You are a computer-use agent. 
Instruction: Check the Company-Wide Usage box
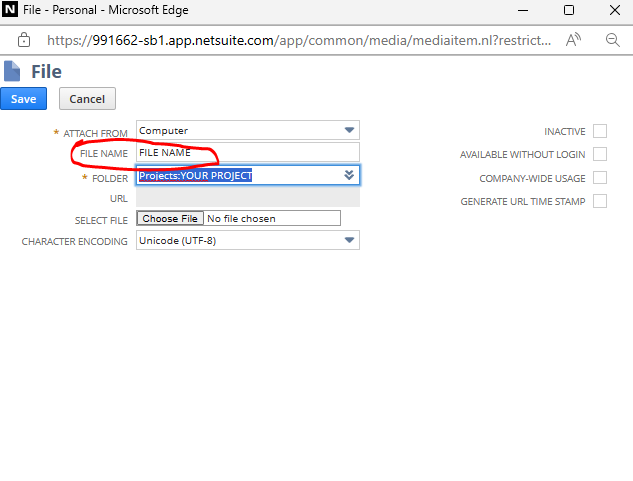click(600, 178)
